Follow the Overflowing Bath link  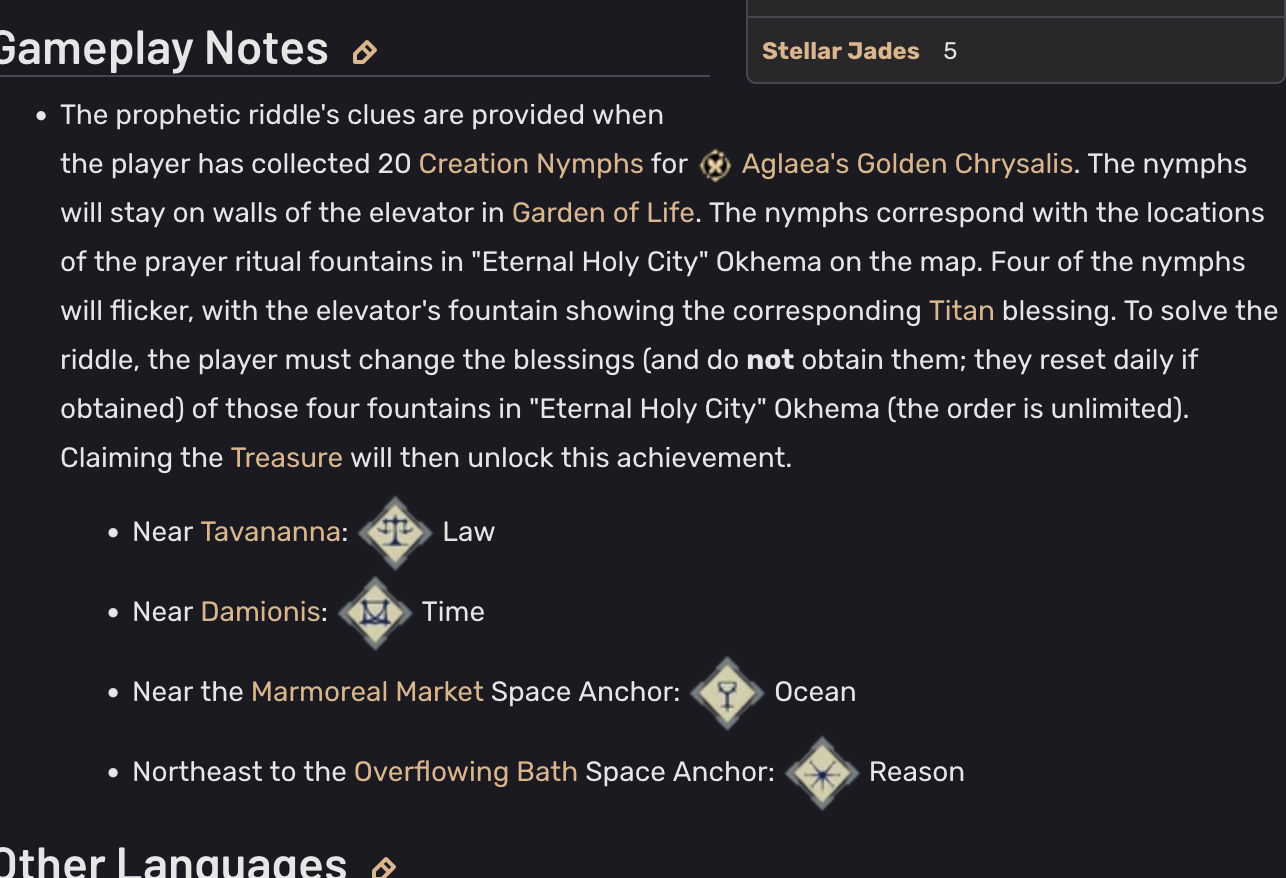(466, 771)
